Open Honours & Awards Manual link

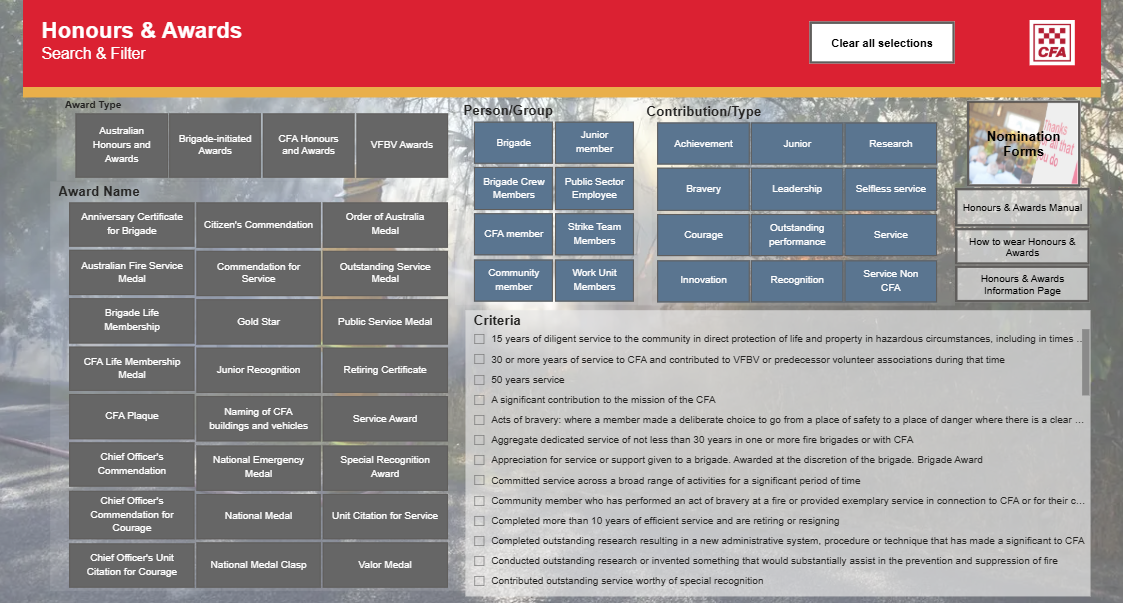tap(1022, 208)
